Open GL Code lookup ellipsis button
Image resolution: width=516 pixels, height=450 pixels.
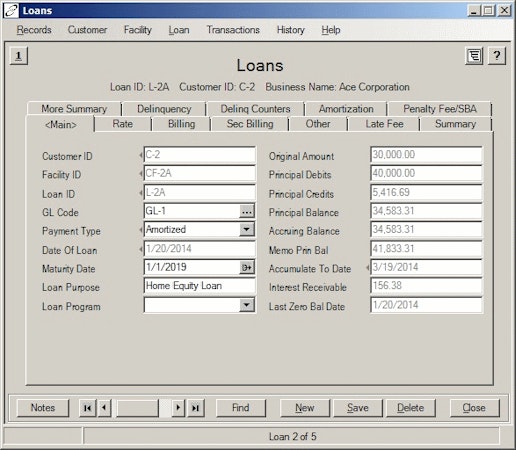coord(247,211)
